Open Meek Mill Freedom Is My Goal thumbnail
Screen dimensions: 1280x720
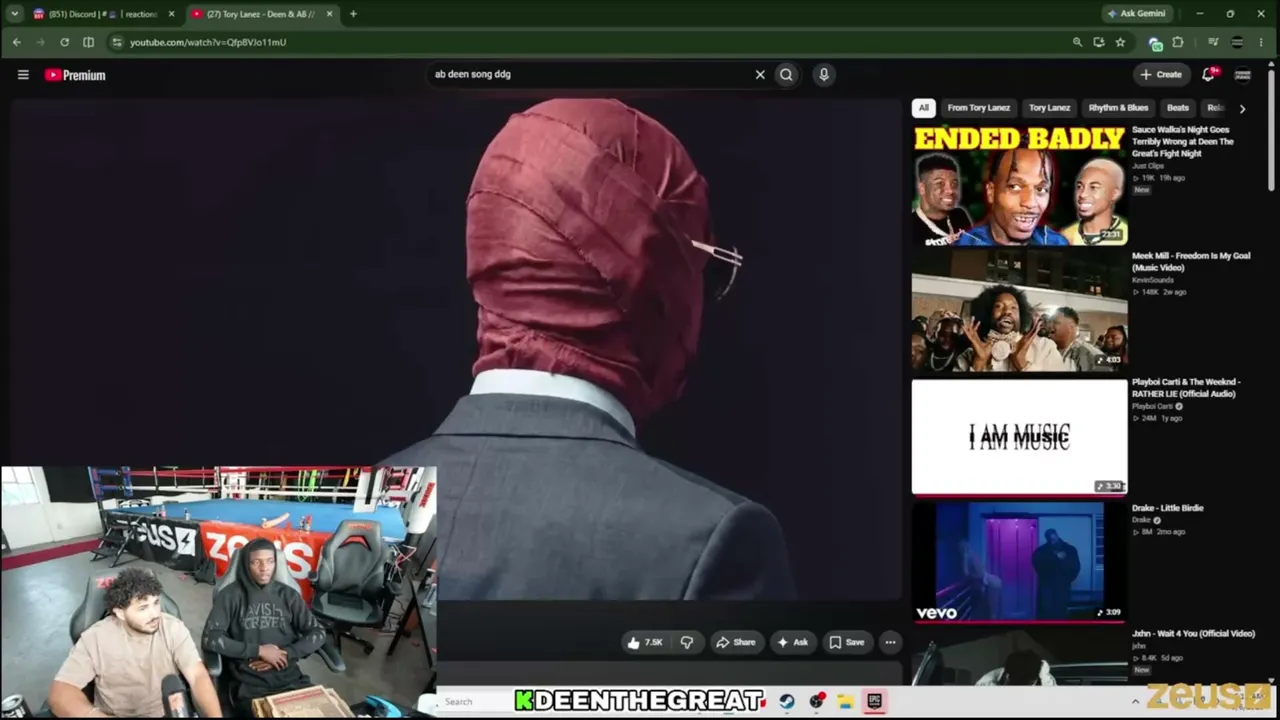point(1019,311)
